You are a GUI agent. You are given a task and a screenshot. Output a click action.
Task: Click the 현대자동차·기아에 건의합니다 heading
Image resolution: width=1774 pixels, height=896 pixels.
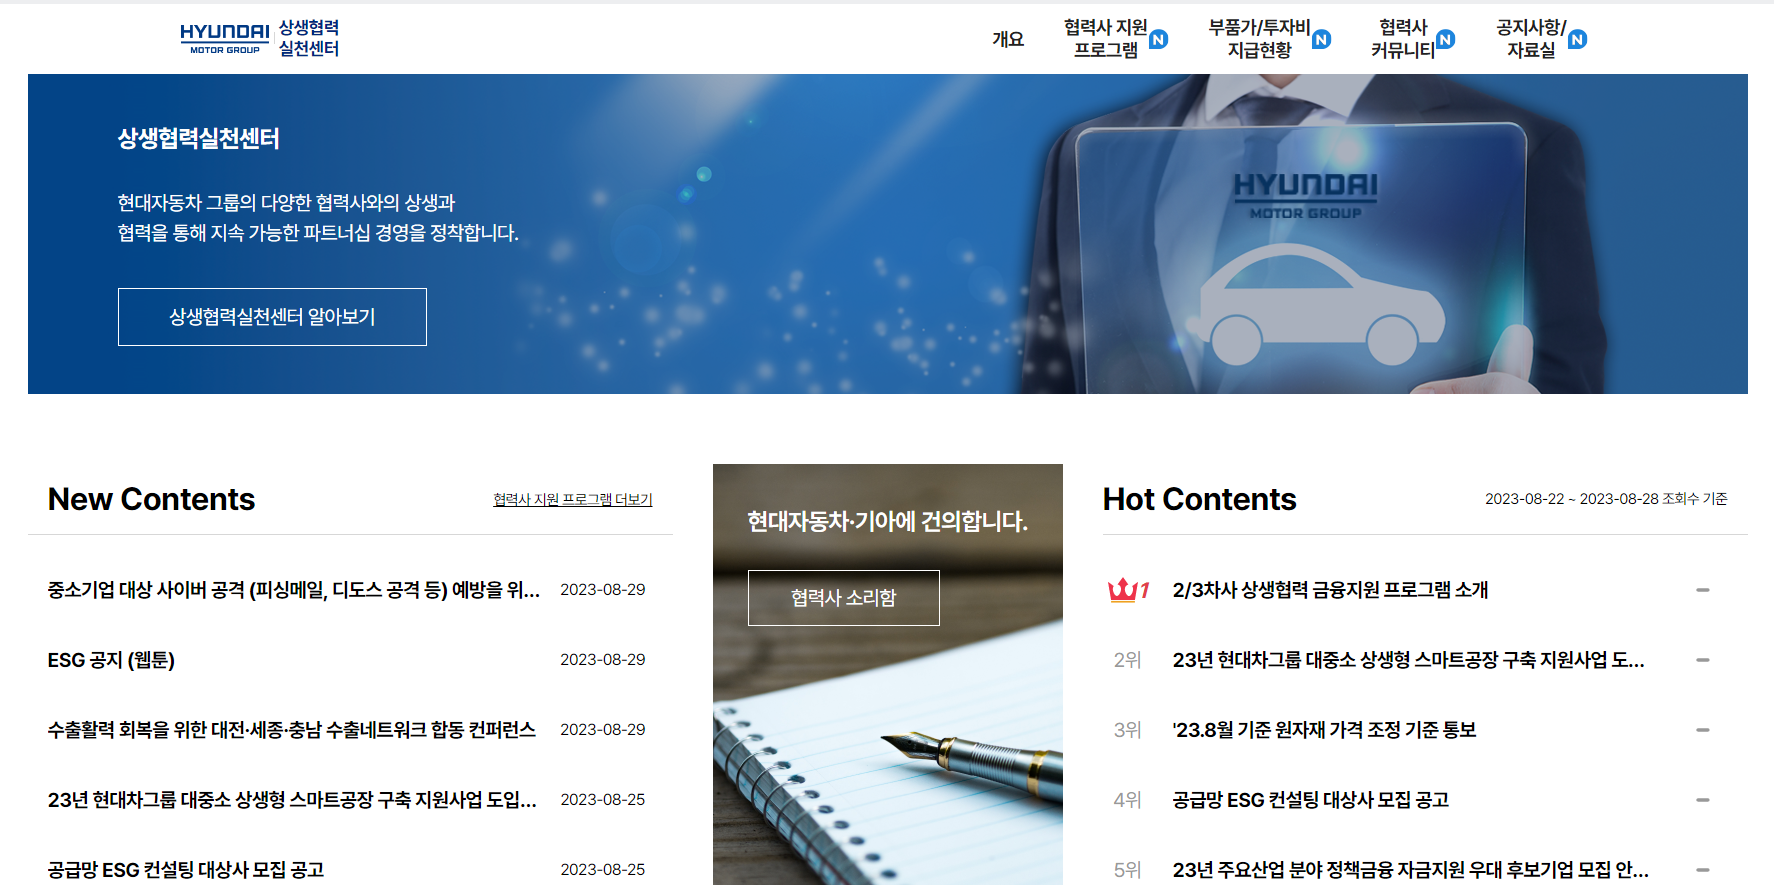tap(888, 521)
